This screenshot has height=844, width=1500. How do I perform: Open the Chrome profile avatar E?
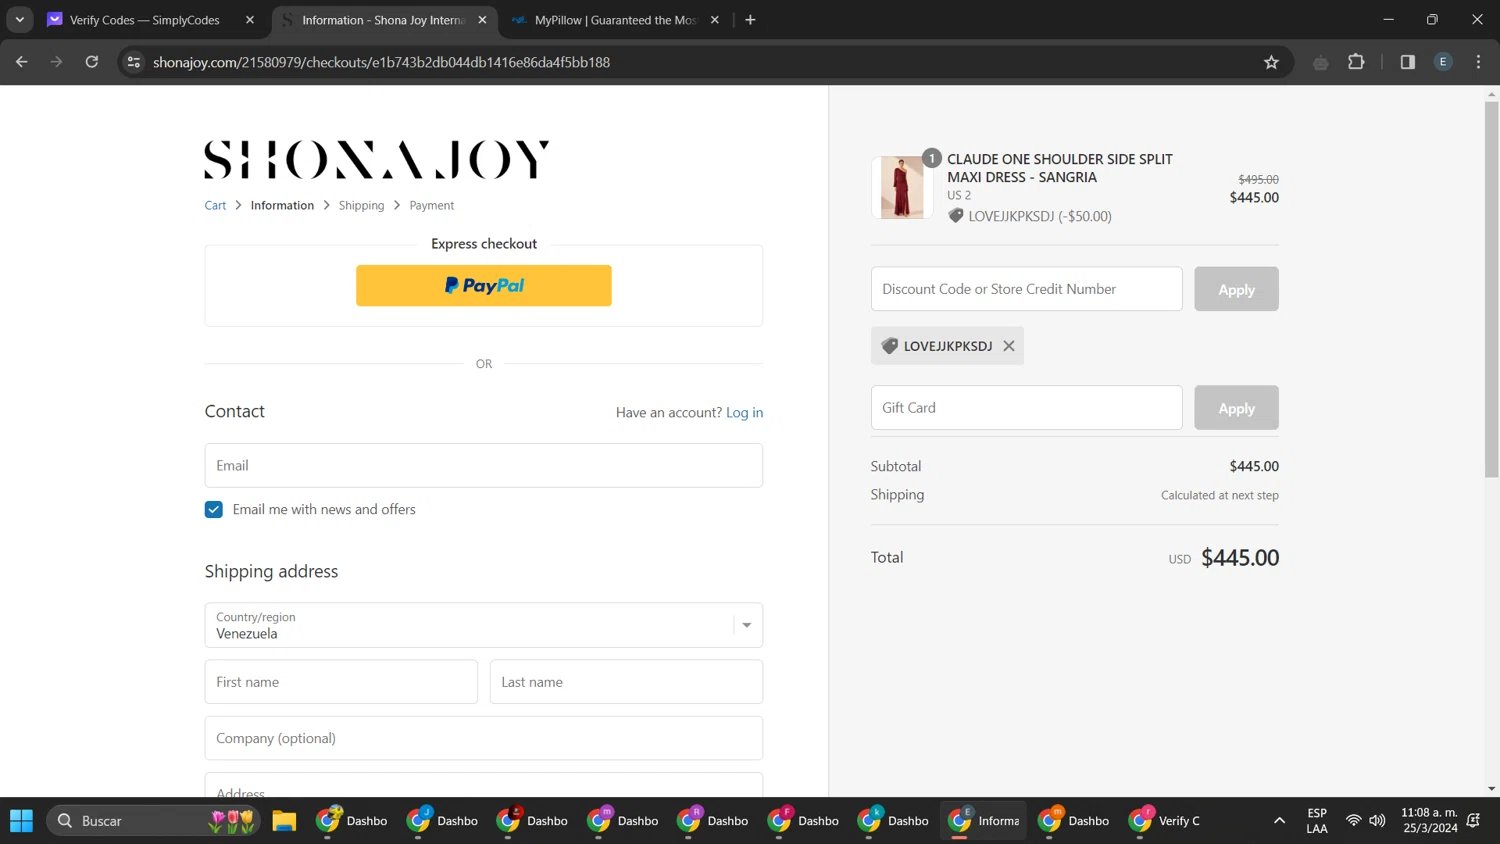pos(1443,62)
